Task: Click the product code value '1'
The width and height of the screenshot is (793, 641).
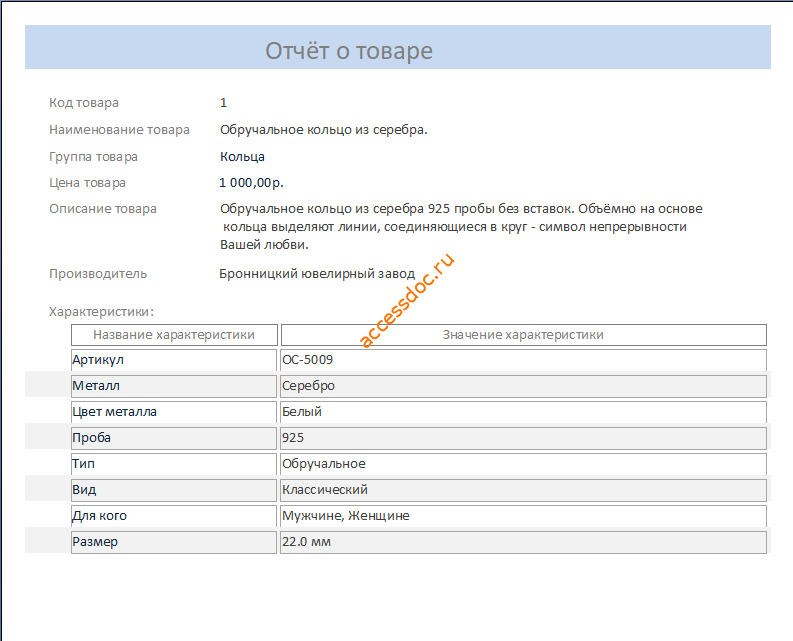Action: (x=223, y=103)
